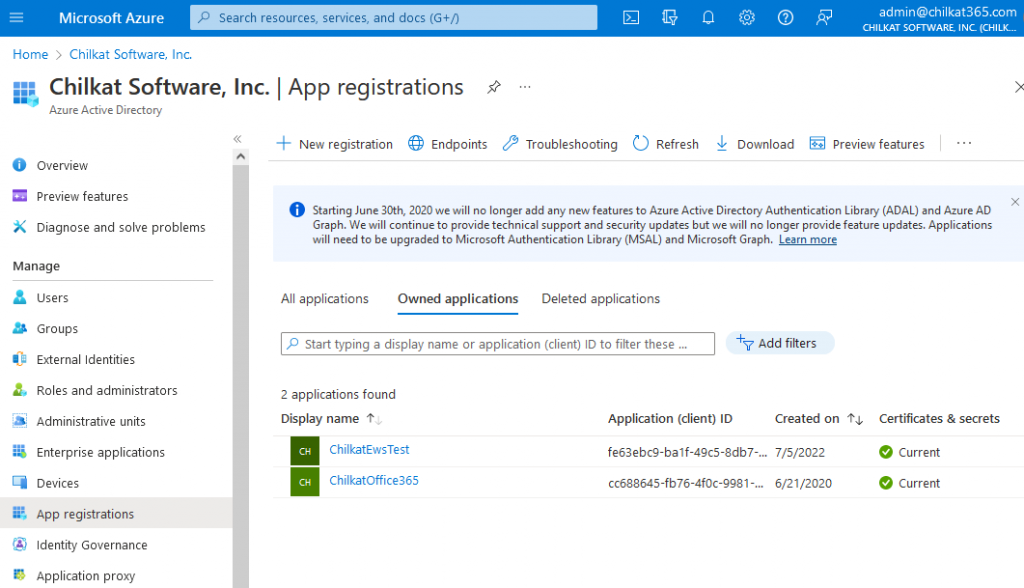
Task: Click the filter by display name box
Action: point(497,343)
